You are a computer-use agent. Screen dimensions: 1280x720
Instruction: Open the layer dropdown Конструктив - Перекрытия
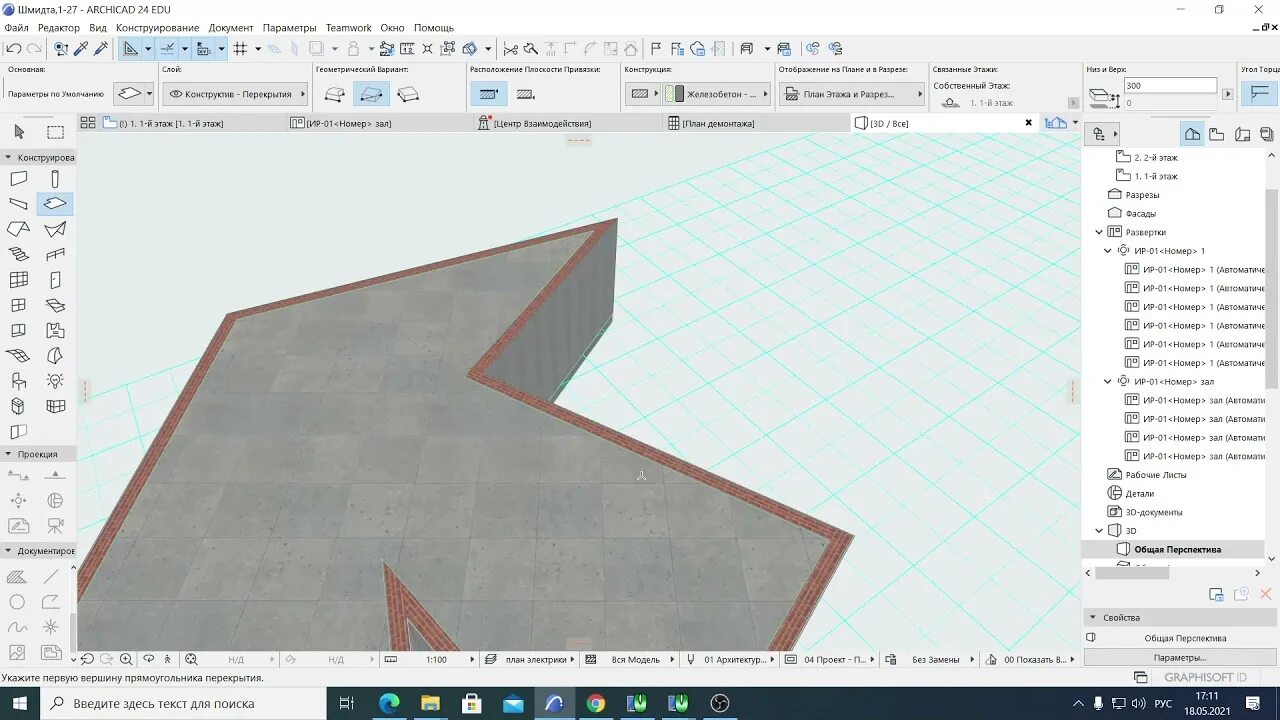235,94
